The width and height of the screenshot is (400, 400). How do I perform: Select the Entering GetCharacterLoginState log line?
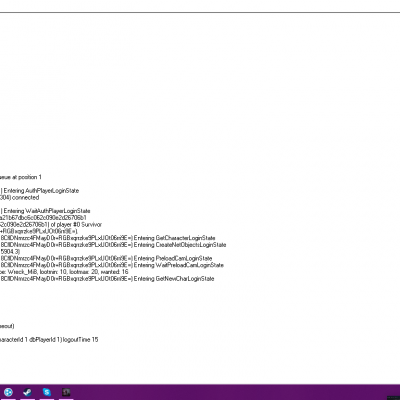pyautogui.click(x=108, y=238)
